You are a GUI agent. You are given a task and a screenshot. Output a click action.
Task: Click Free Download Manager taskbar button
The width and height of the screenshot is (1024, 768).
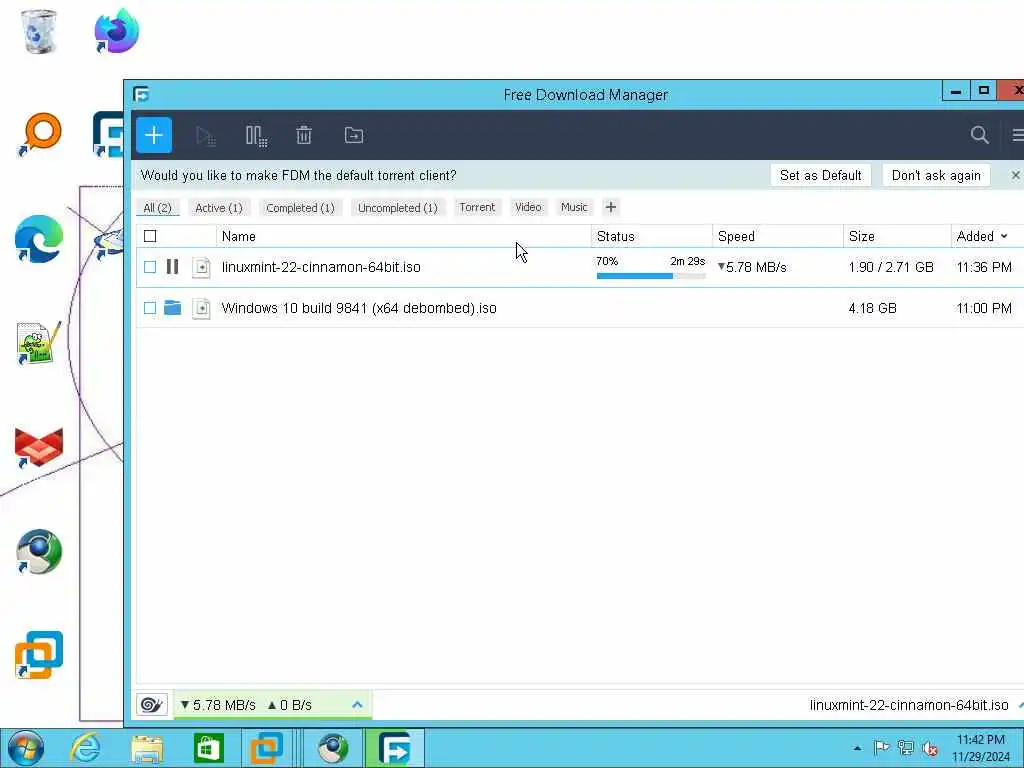tap(394, 748)
